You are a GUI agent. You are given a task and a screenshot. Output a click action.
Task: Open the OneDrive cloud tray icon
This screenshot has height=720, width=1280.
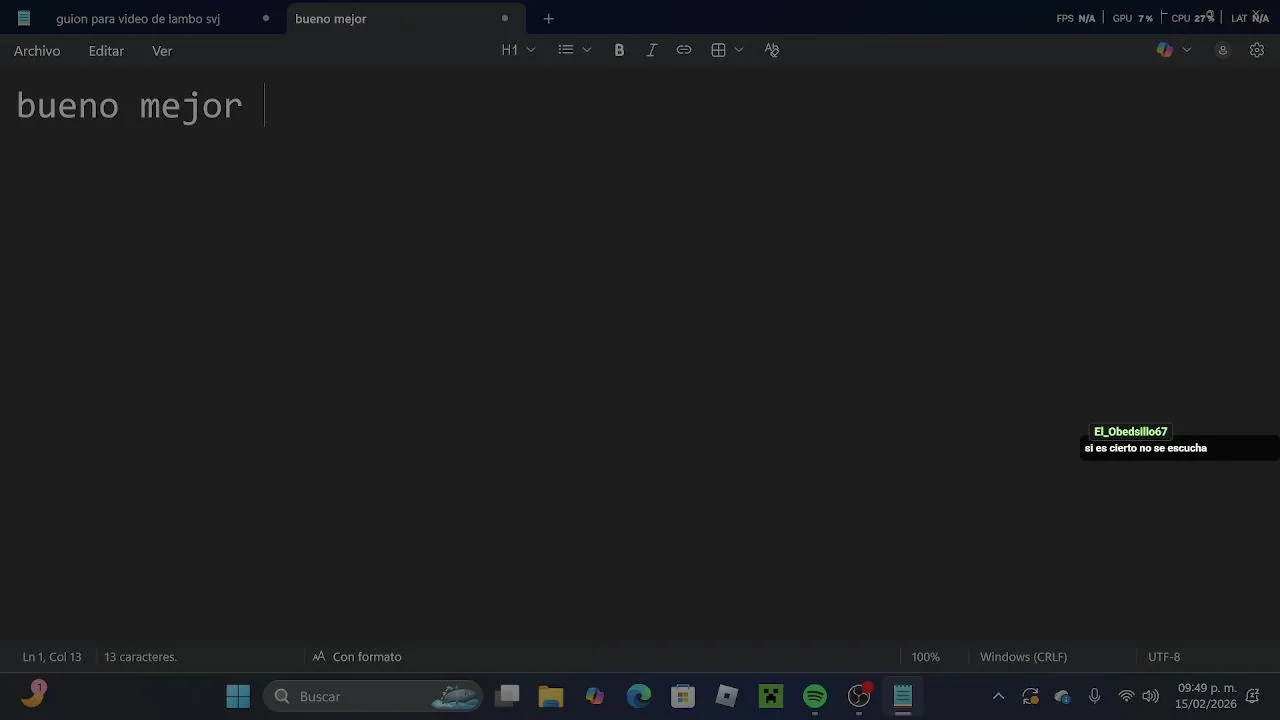pos(1062,696)
